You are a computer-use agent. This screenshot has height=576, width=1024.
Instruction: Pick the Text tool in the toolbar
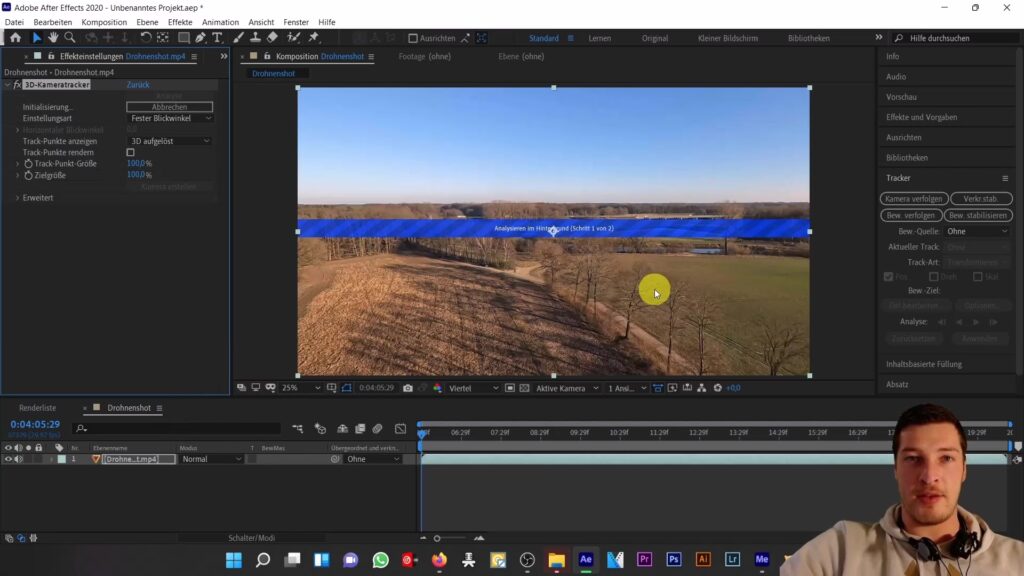click(x=217, y=38)
